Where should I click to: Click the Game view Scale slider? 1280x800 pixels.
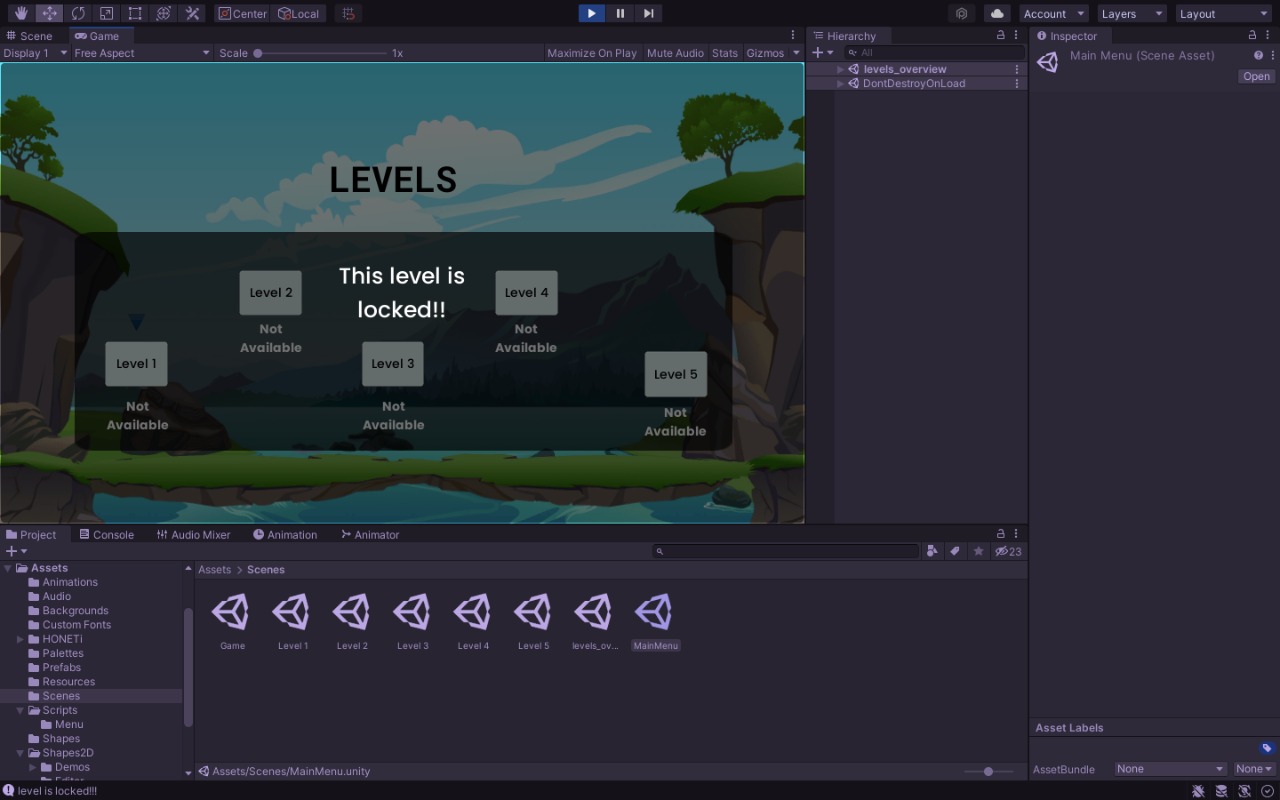320,53
